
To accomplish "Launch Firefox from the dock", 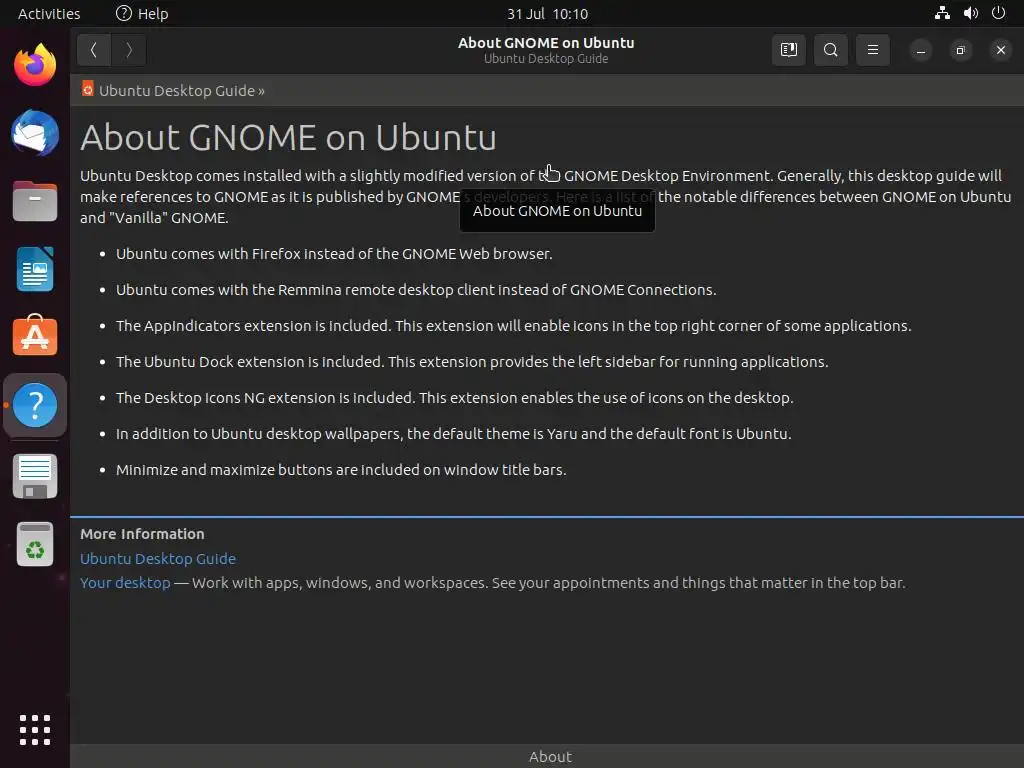I will click(x=35, y=65).
